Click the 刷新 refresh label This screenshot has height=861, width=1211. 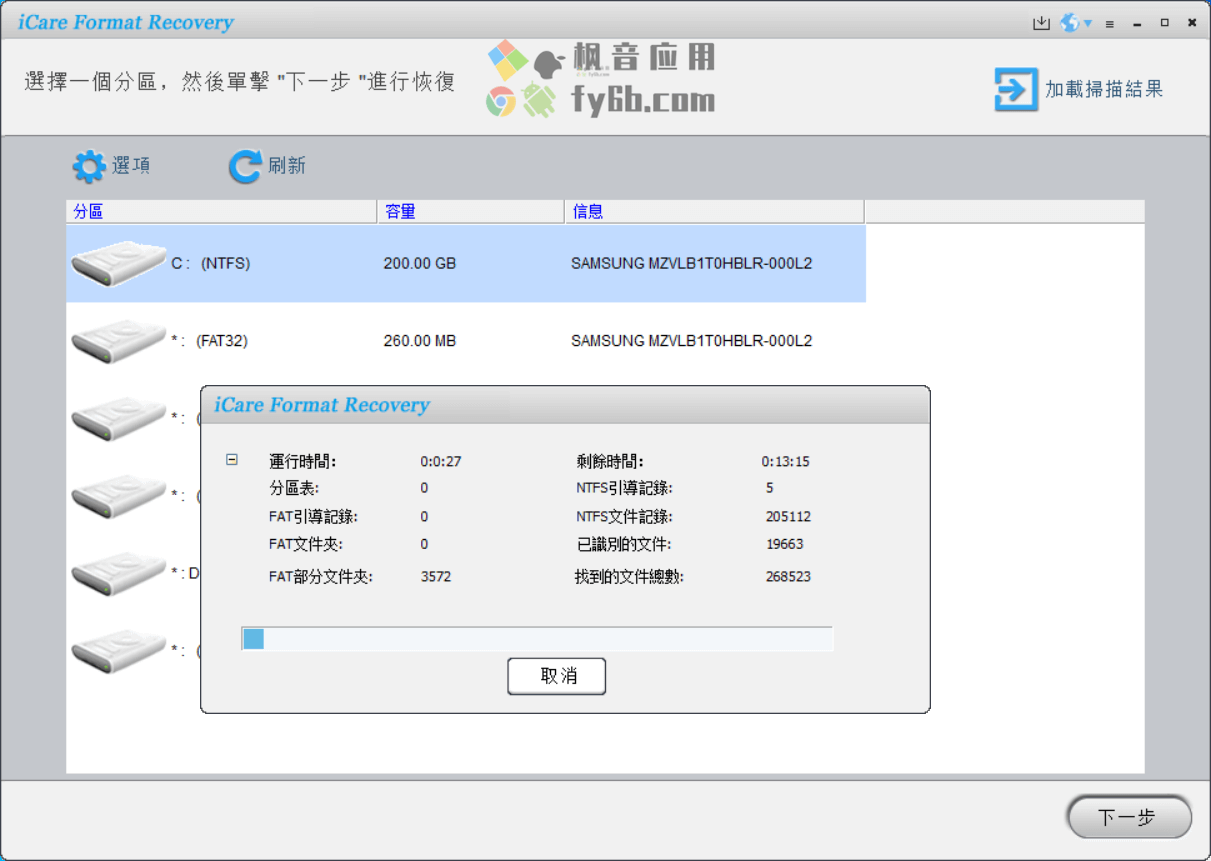pos(287,166)
